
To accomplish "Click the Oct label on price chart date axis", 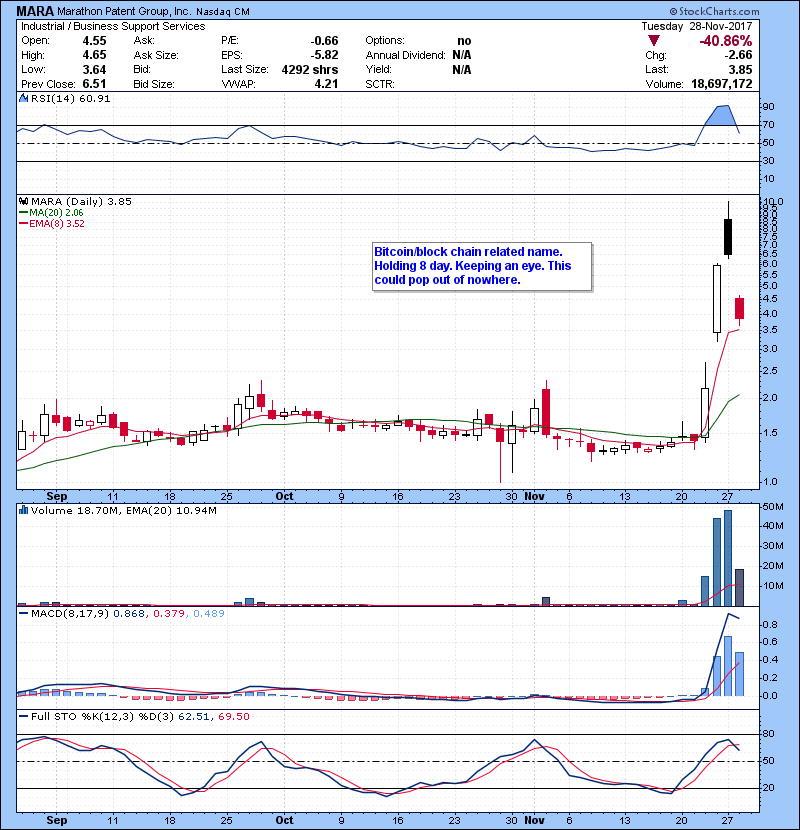I will (x=284, y=496).
